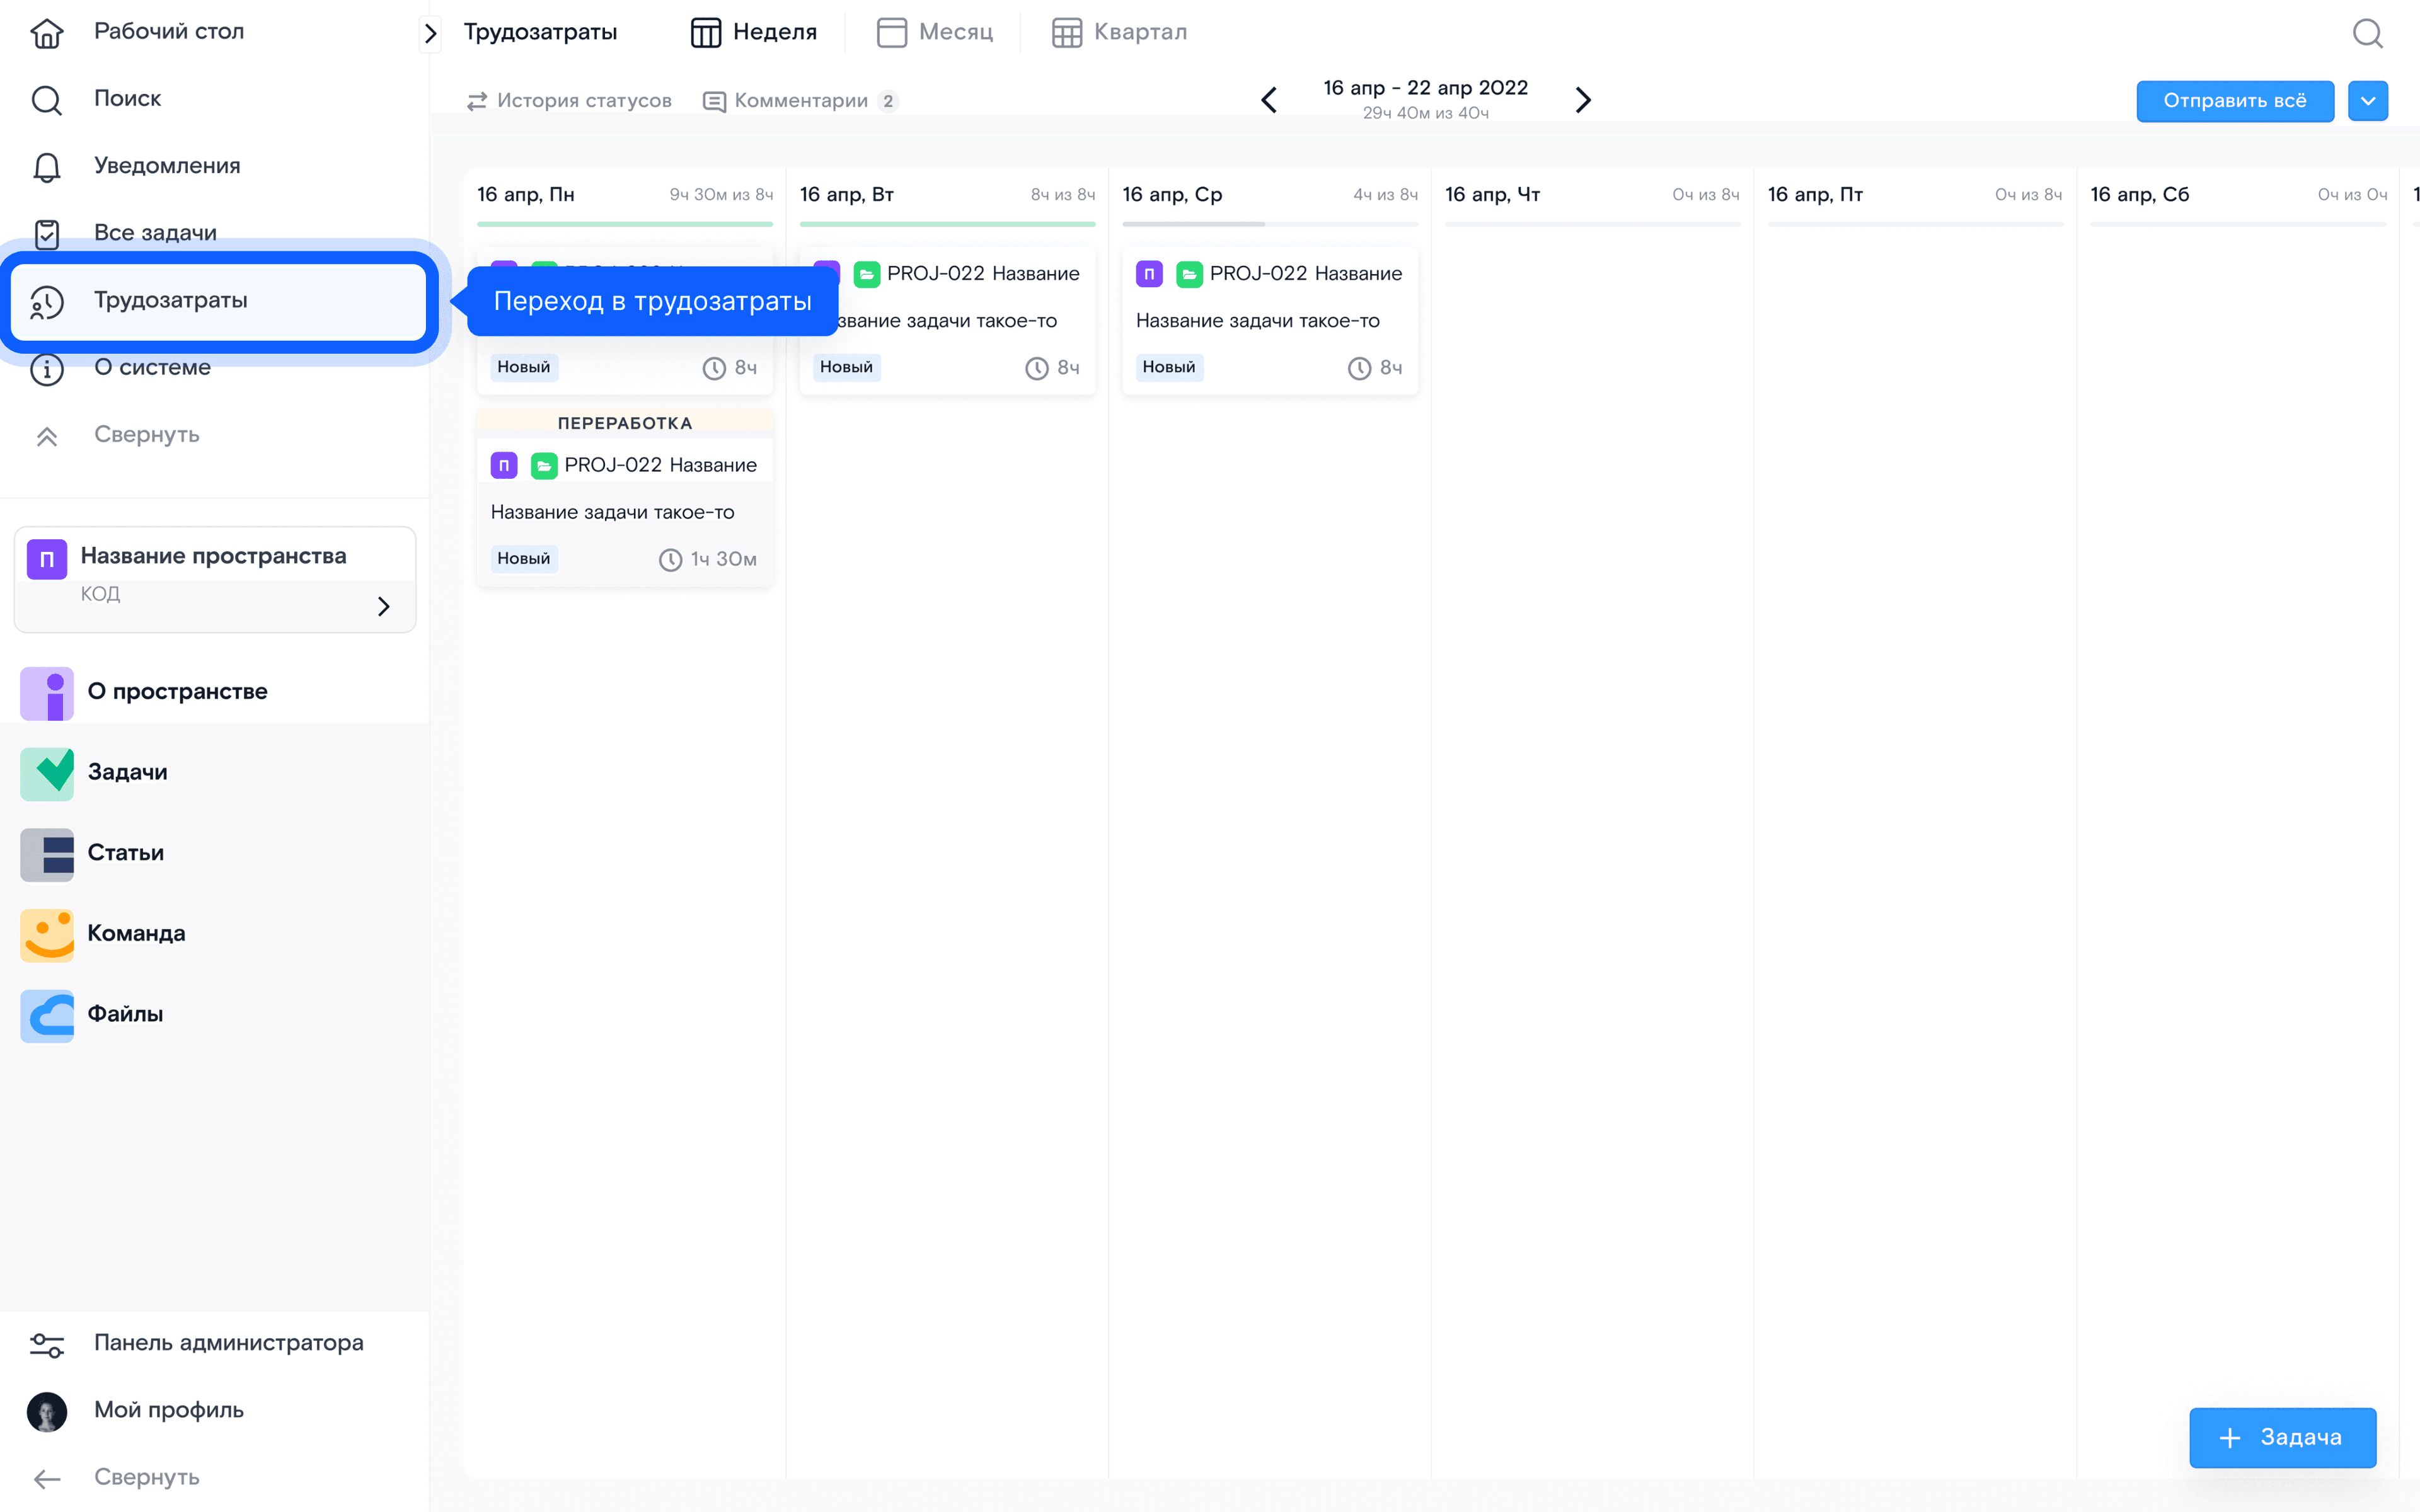Expand the breadcrumb chevron before Трудозатраты

pyautogui.click(x=430, y=33)
